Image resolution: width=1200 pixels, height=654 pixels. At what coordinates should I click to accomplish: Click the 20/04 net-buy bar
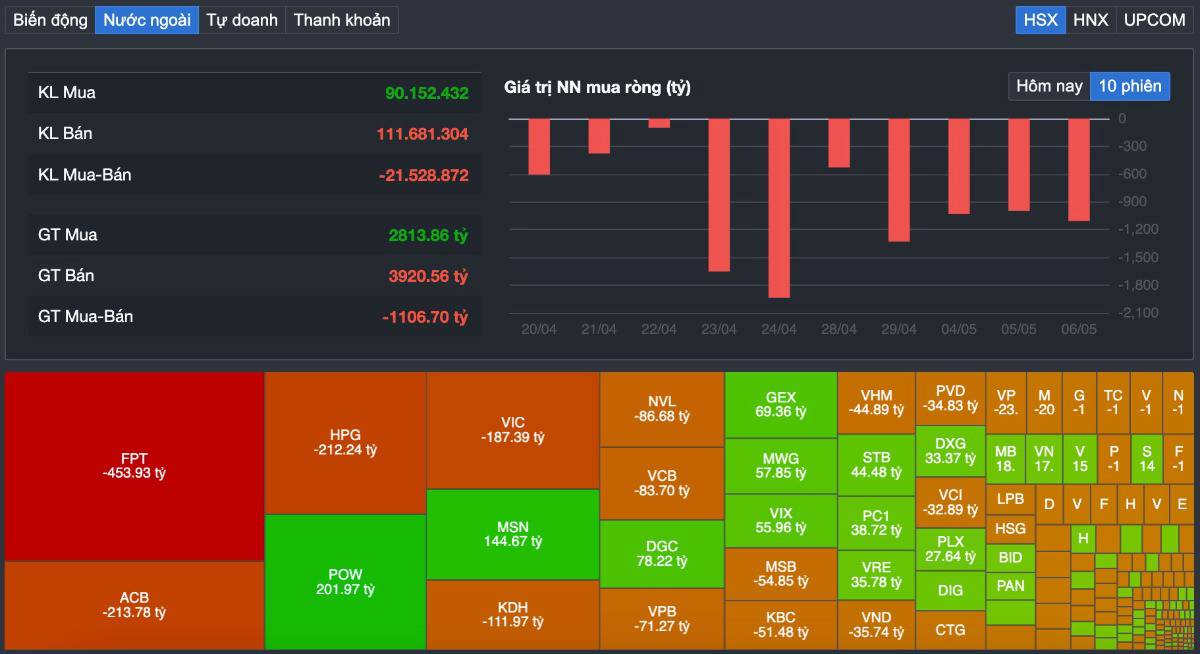pyautogui.click(x=539, y=146)
